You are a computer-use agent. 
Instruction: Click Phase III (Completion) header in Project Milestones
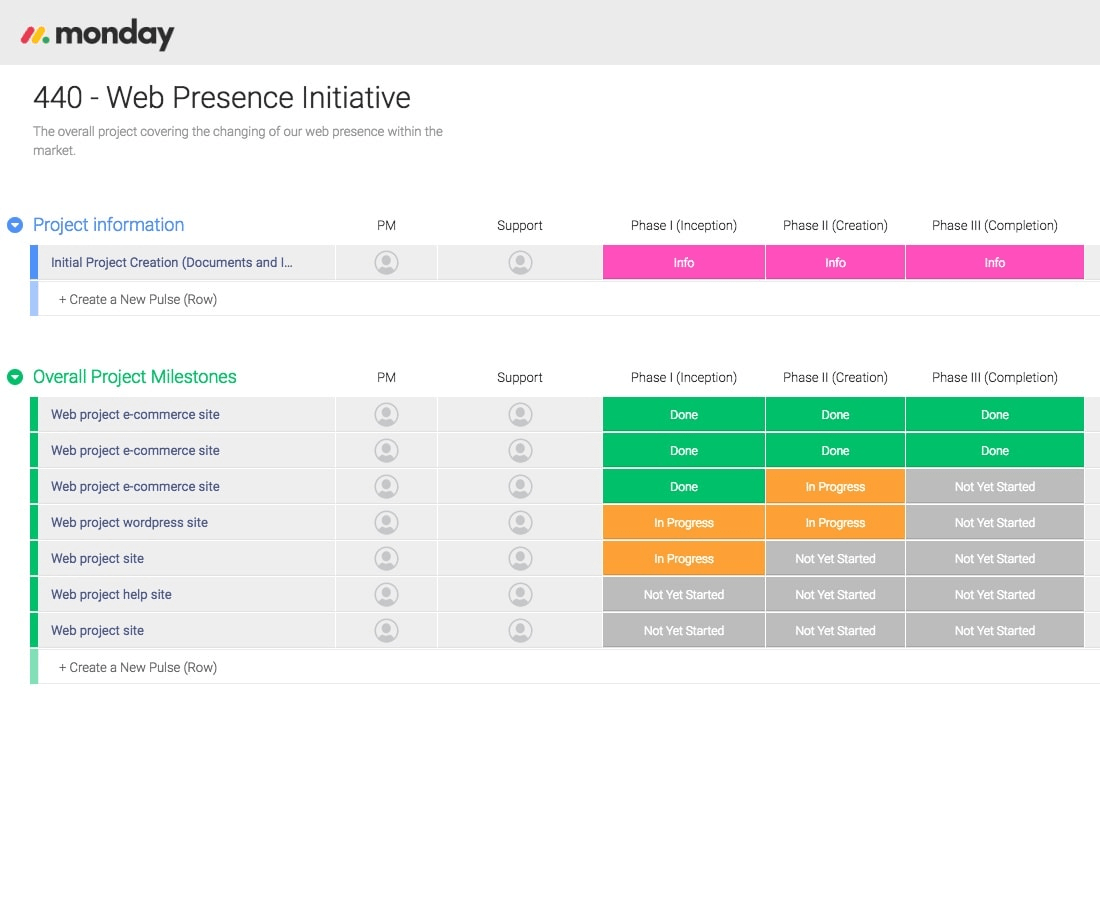point(995,378)
